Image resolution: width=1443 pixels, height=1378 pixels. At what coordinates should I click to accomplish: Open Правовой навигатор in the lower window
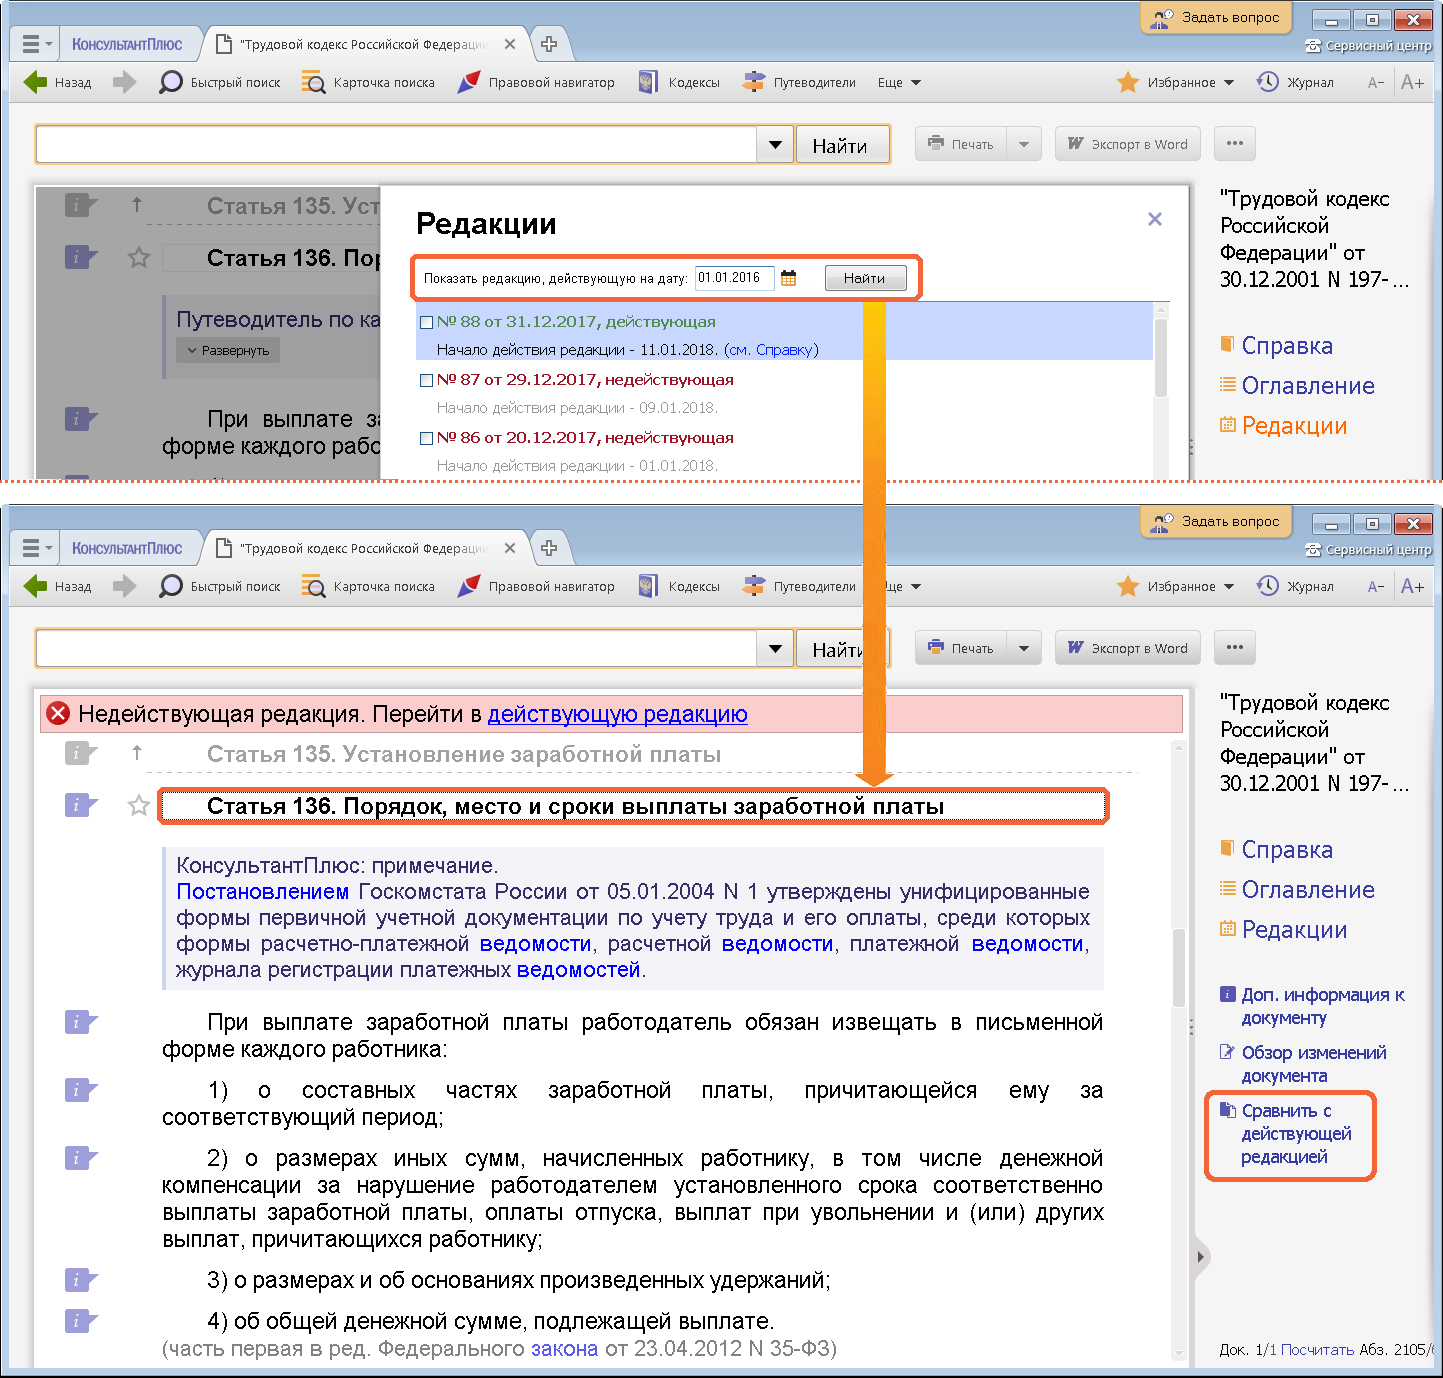point(535,586)
